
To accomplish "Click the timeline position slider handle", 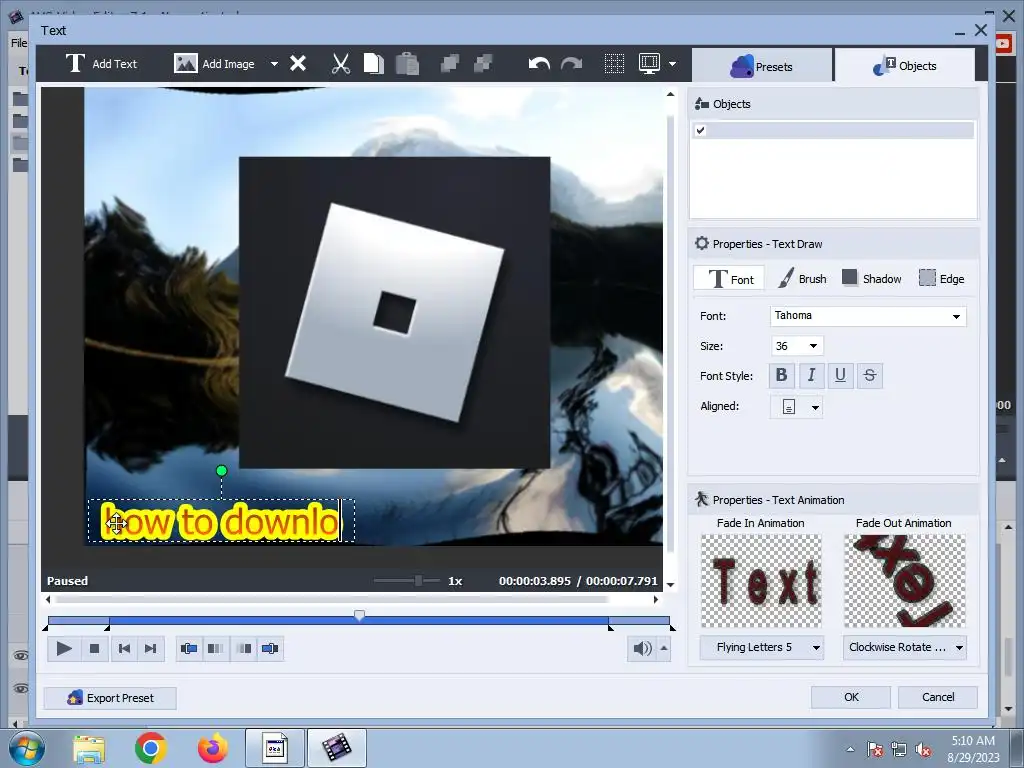I will 359,615.
